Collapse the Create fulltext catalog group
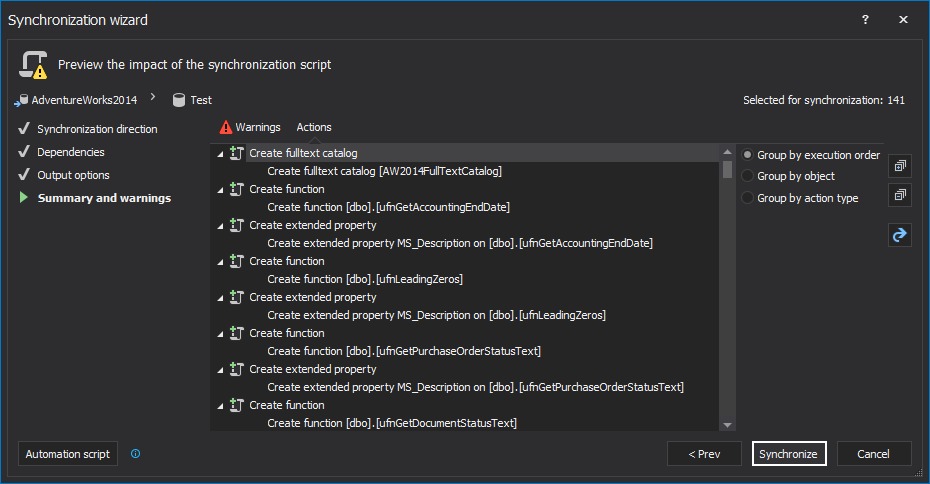Viewport: 930px width, 484px height. 221,155
